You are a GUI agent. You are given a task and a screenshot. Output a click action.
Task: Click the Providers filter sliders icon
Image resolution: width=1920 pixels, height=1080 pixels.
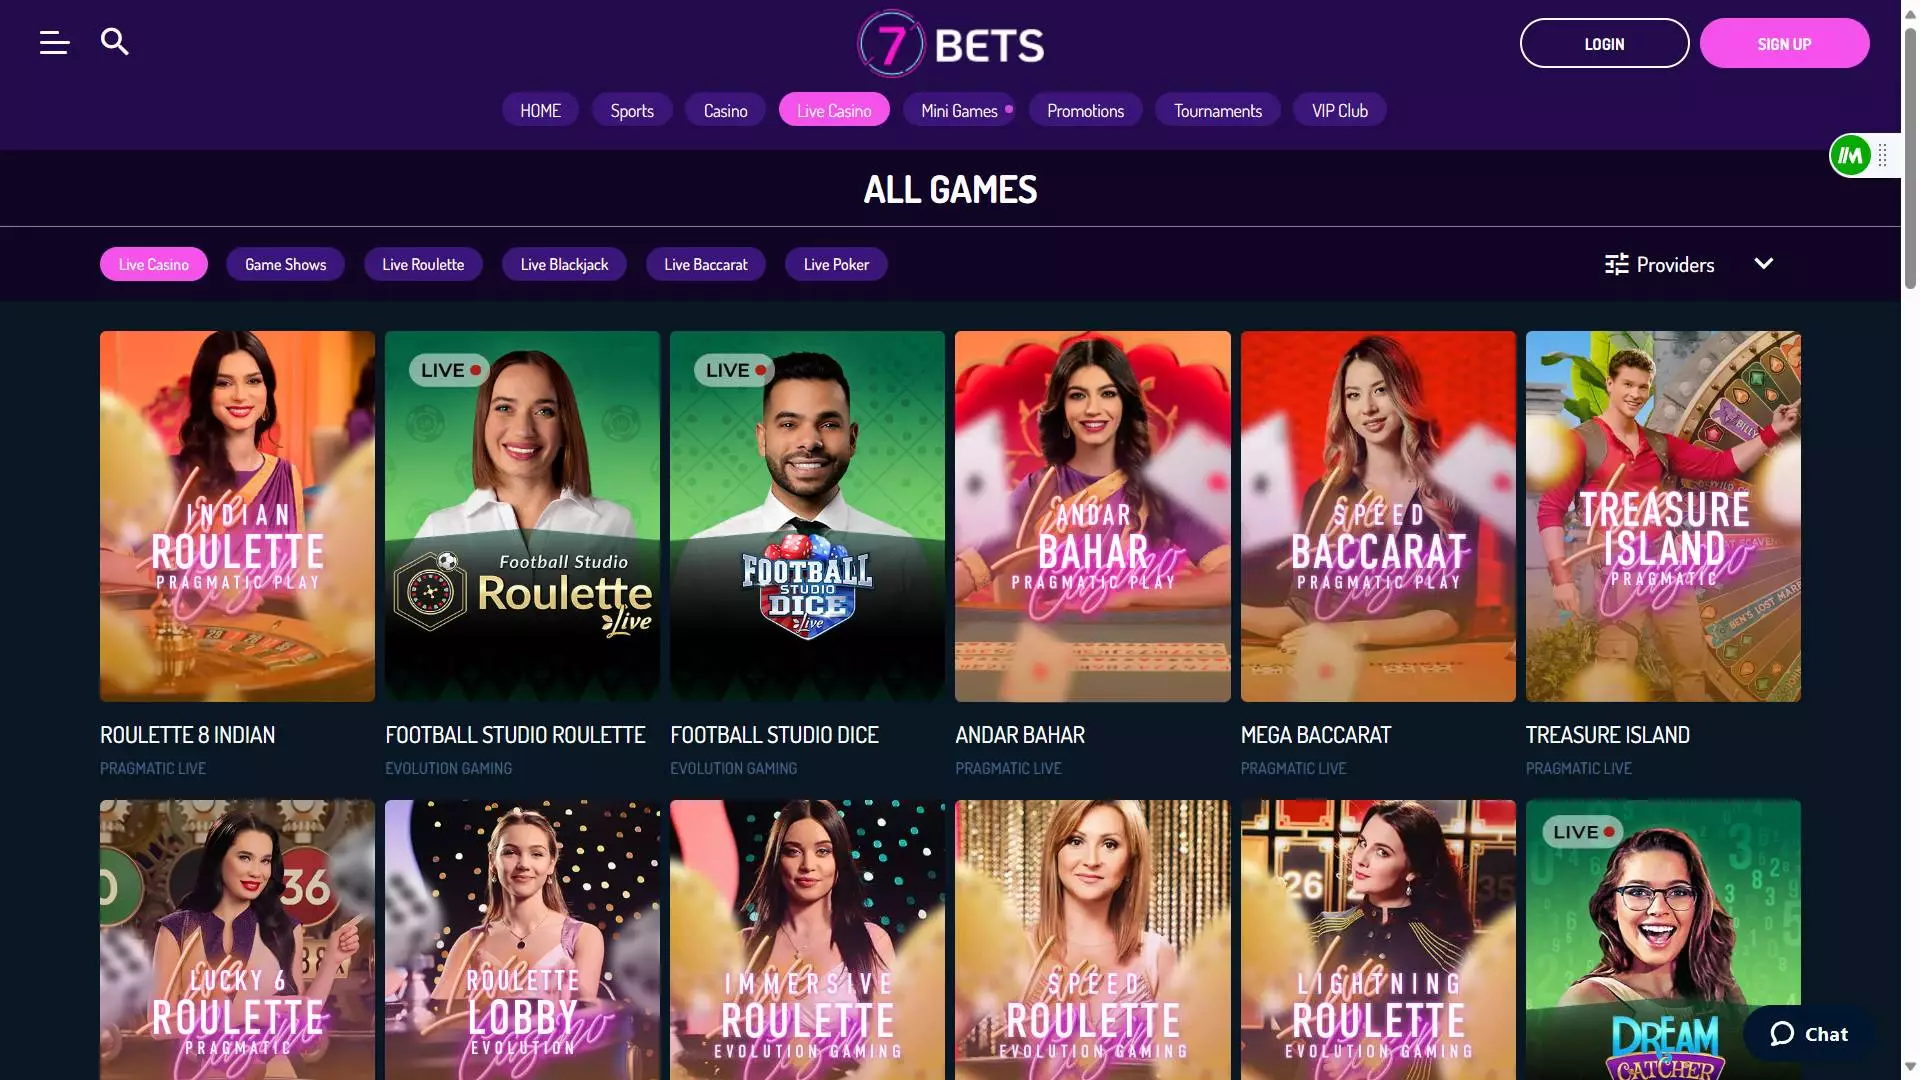1616,264
